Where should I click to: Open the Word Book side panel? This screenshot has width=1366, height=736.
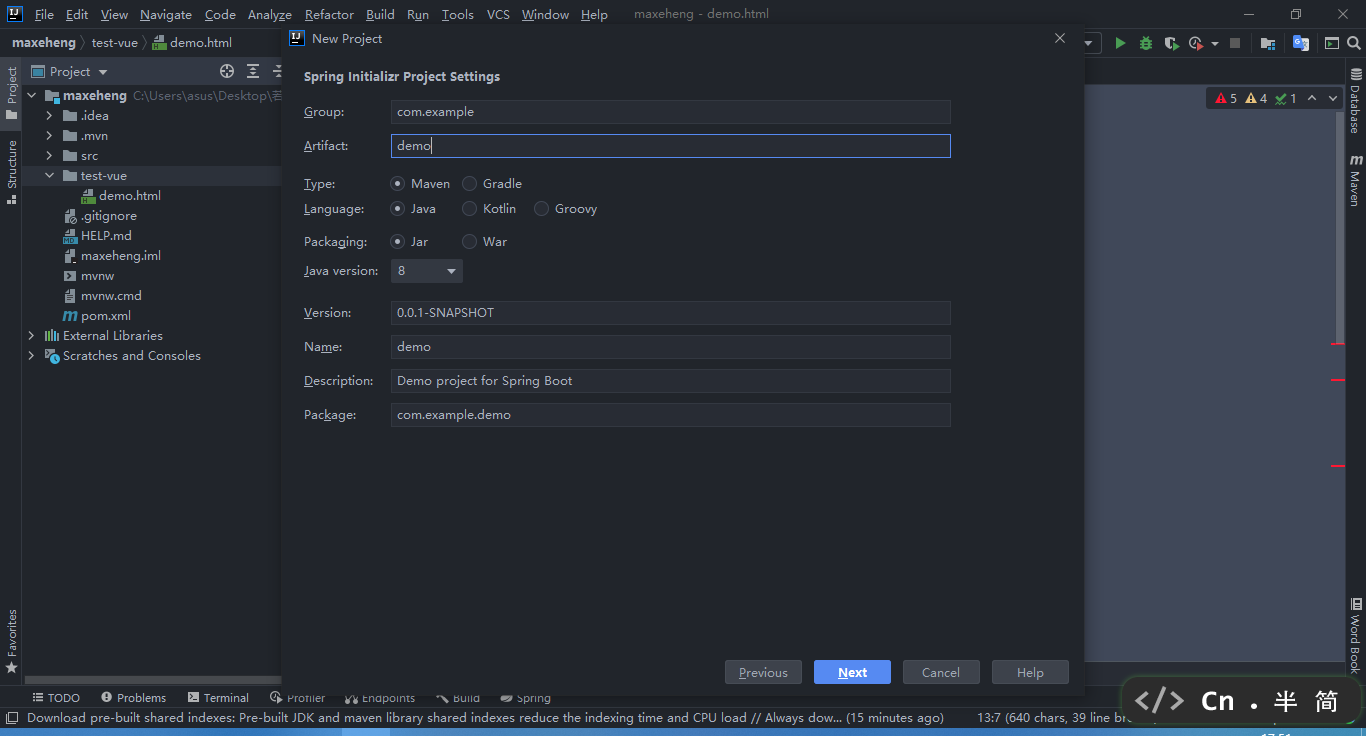1356,636
